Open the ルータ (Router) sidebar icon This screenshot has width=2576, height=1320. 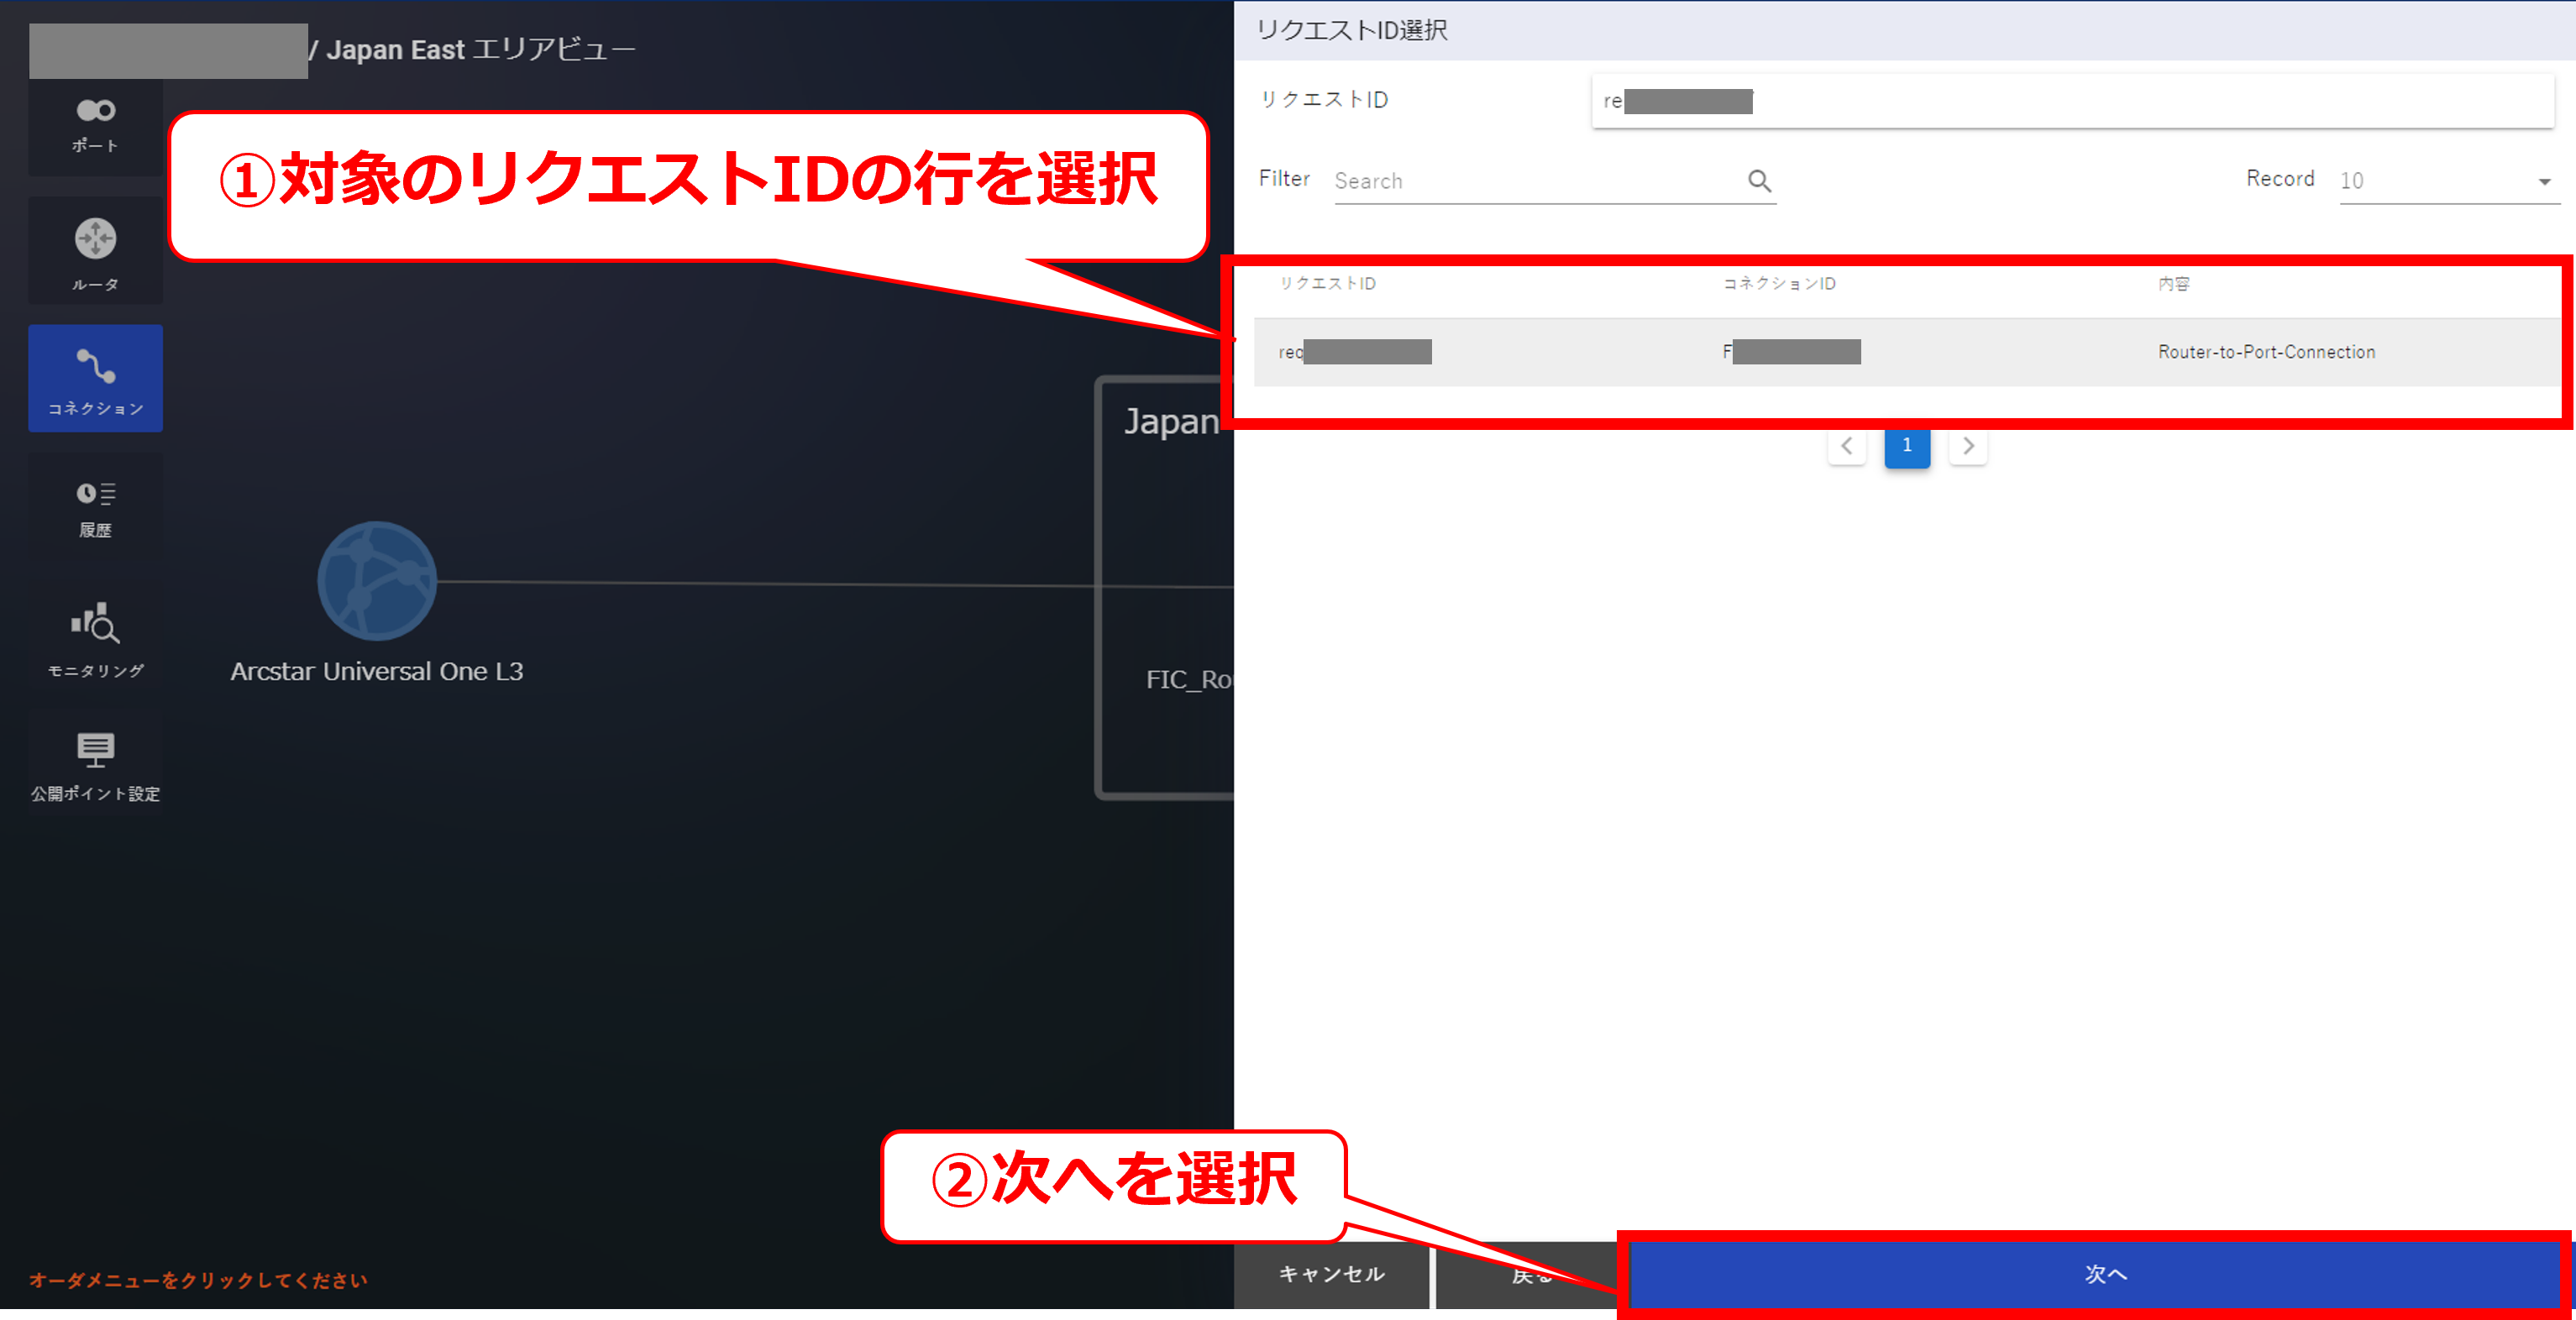95,252
